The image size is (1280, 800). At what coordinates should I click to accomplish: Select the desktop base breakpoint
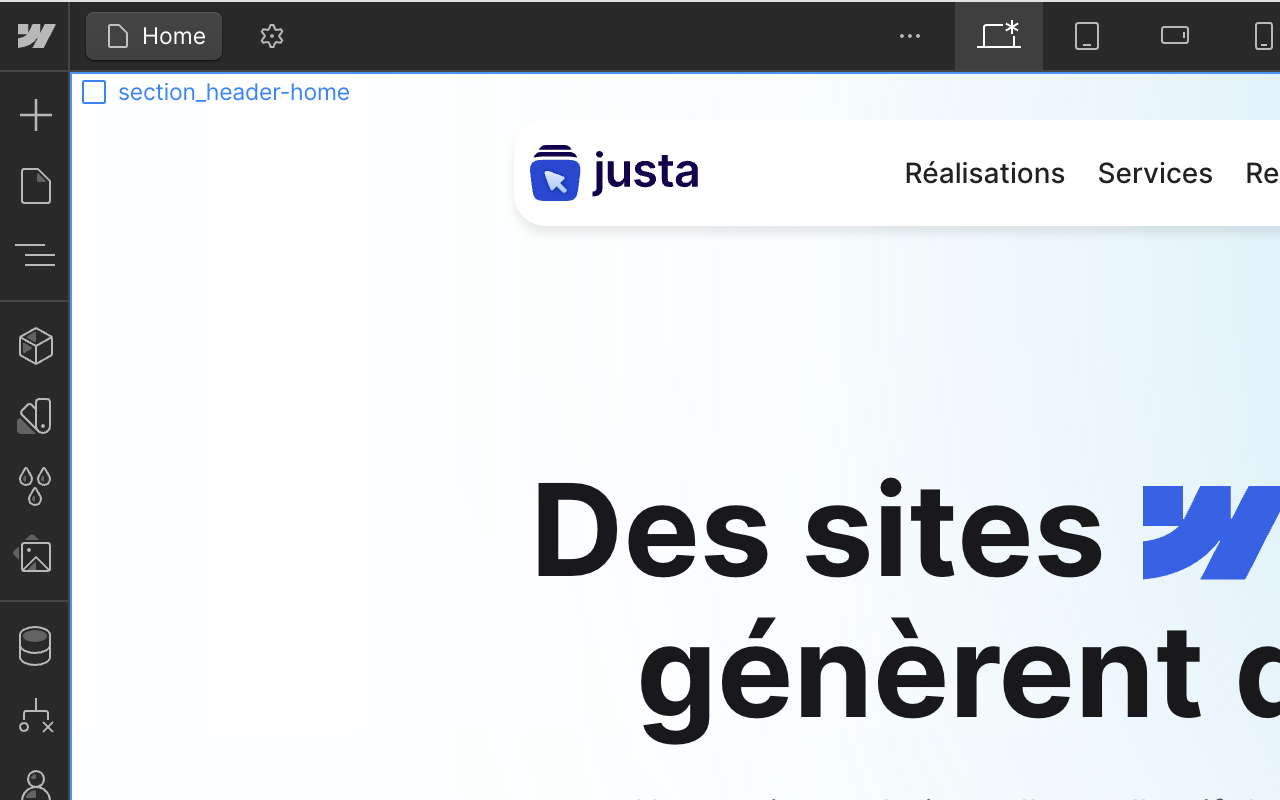pyautogui.click(x=999, y=36)
